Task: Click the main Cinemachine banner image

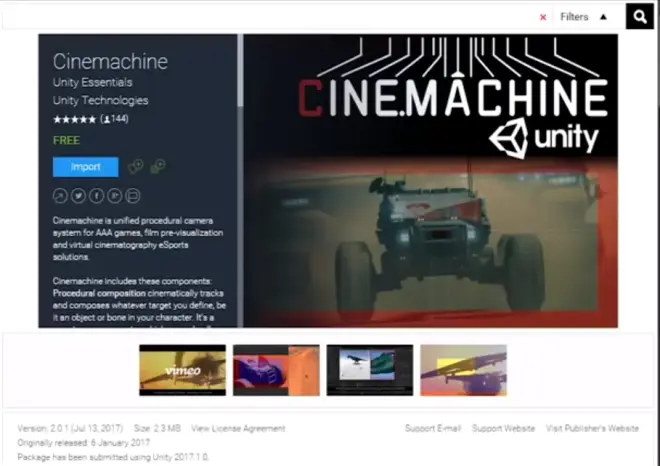Action: coord(431,181)
